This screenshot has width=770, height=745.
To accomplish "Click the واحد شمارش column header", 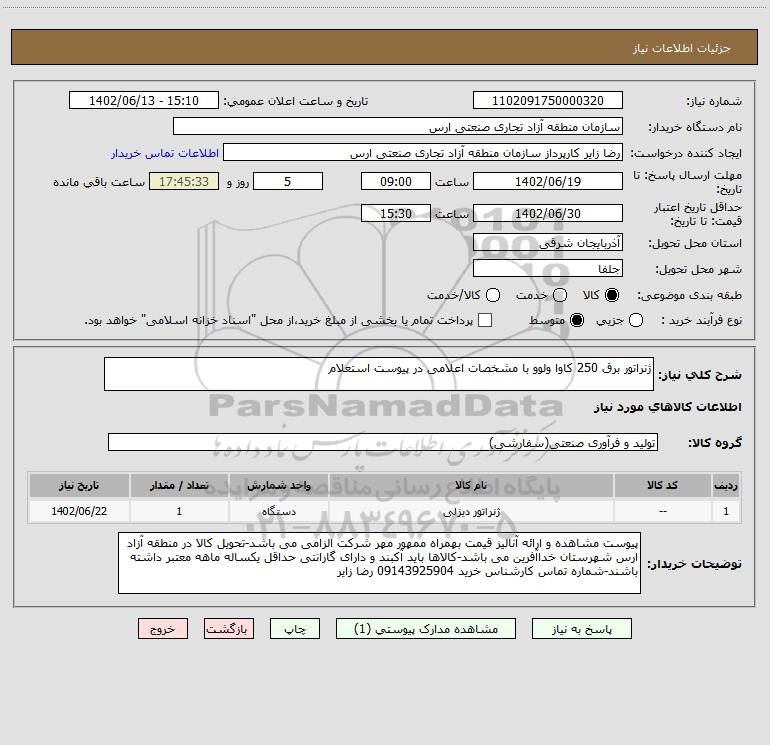I will [278, 485].
